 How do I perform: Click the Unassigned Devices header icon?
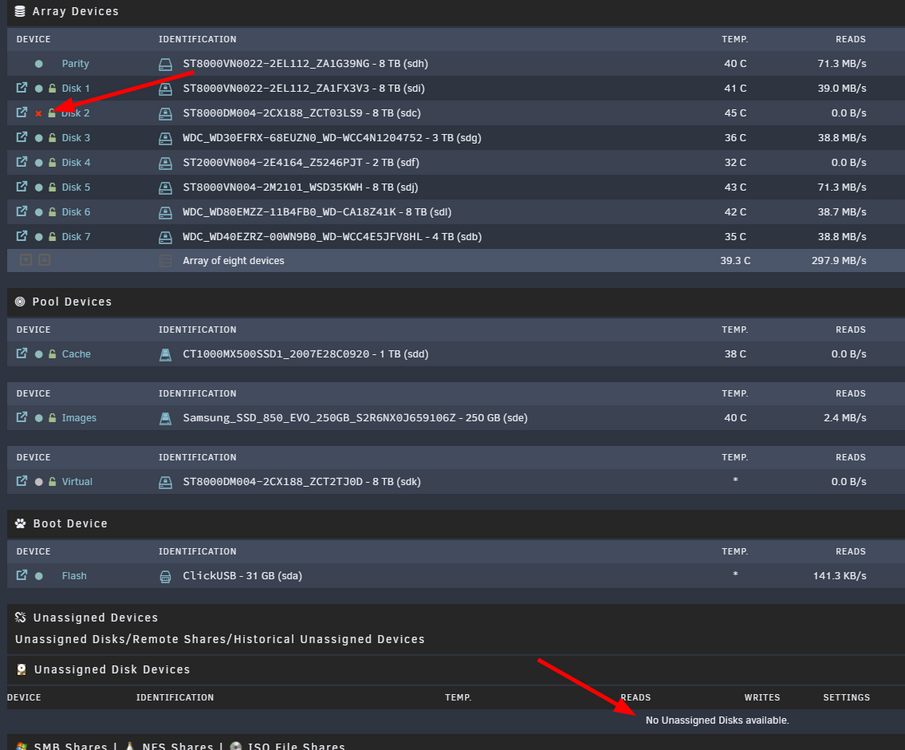click(21, 618)
